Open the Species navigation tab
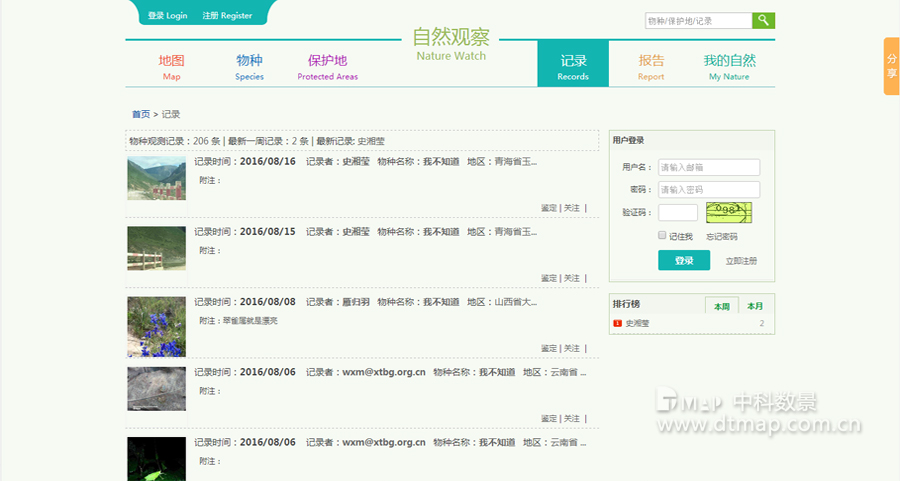 click(x=249, y=67)
